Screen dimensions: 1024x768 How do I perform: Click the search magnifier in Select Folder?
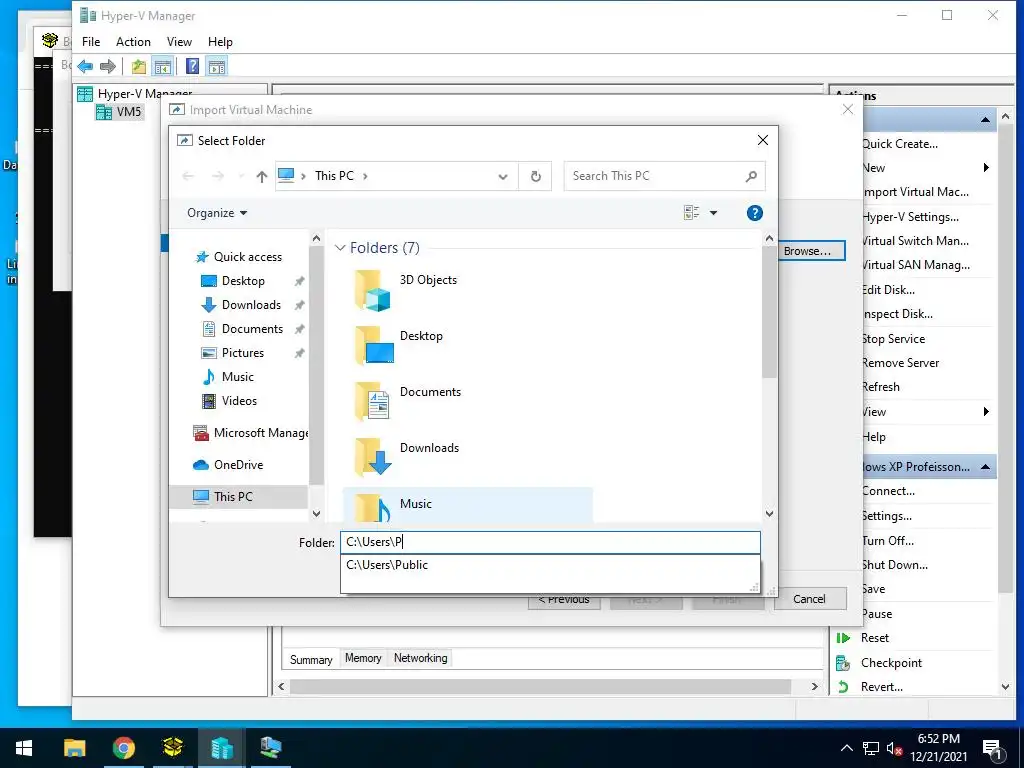[x=751, y=176]
